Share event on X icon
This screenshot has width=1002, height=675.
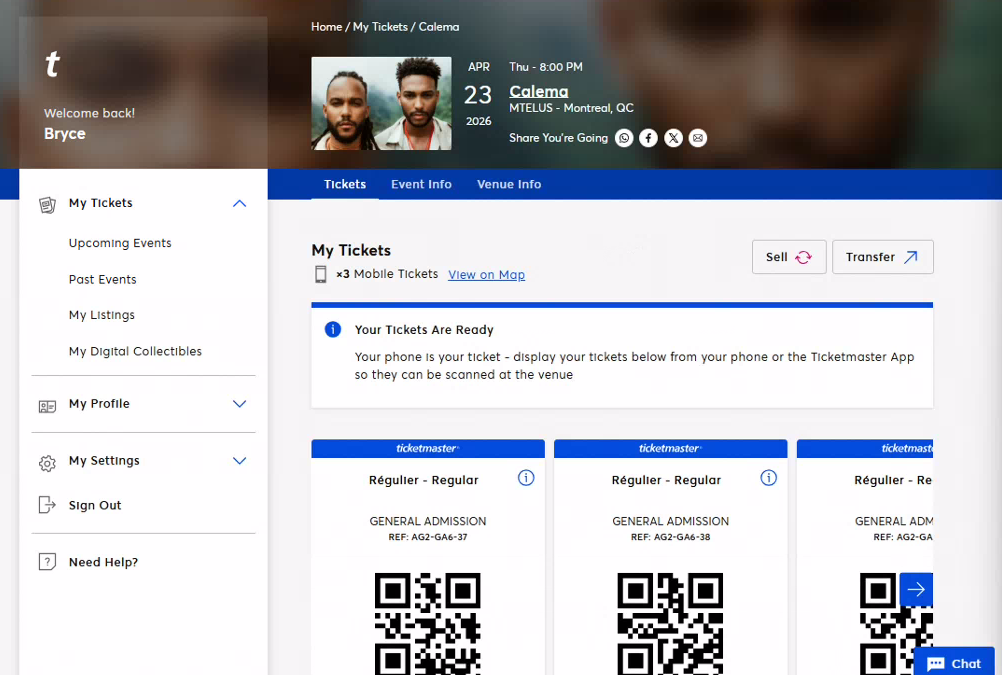(673, 138)
